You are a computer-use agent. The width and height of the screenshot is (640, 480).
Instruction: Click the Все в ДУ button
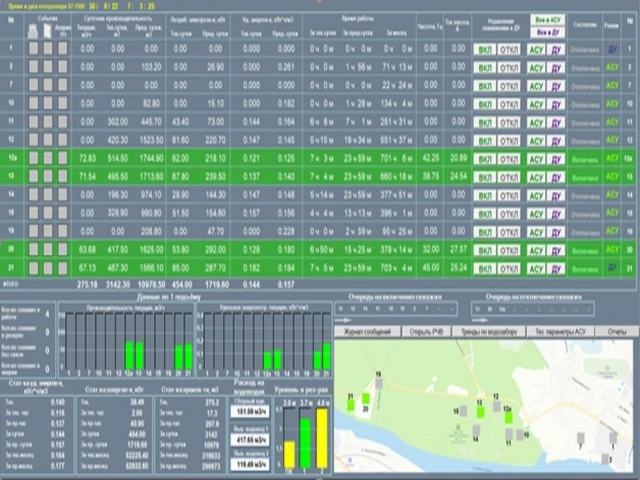[548, 32]
